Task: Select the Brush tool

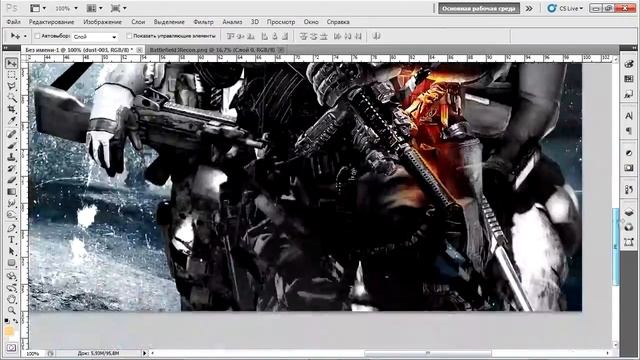Action: tap(11, 145)
